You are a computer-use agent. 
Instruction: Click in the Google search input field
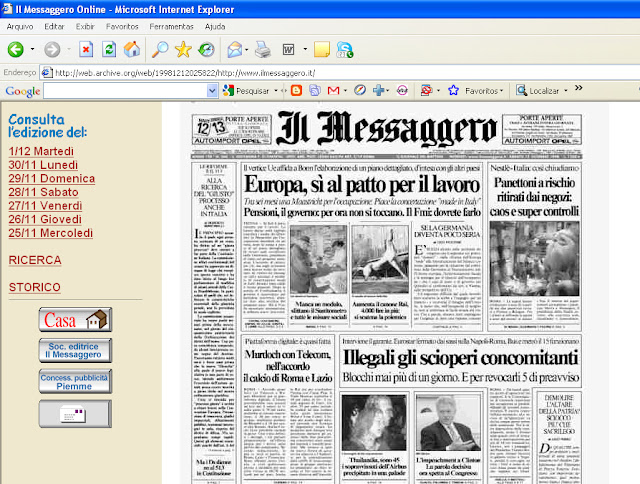click(x=125, y=91)
